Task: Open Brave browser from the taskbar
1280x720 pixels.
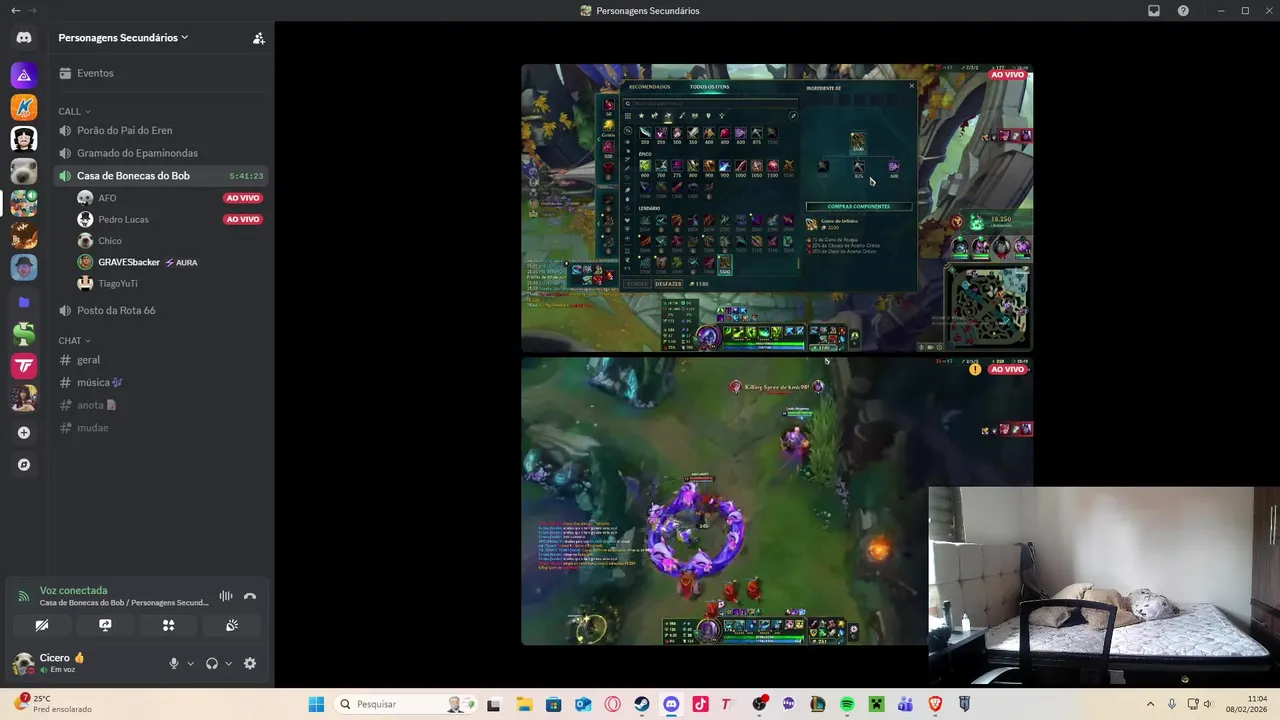Action: 935,704
